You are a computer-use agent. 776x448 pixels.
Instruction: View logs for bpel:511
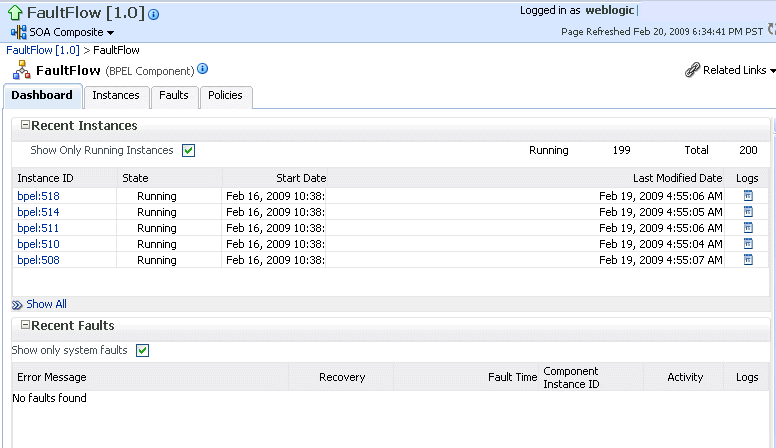point(748,227)
